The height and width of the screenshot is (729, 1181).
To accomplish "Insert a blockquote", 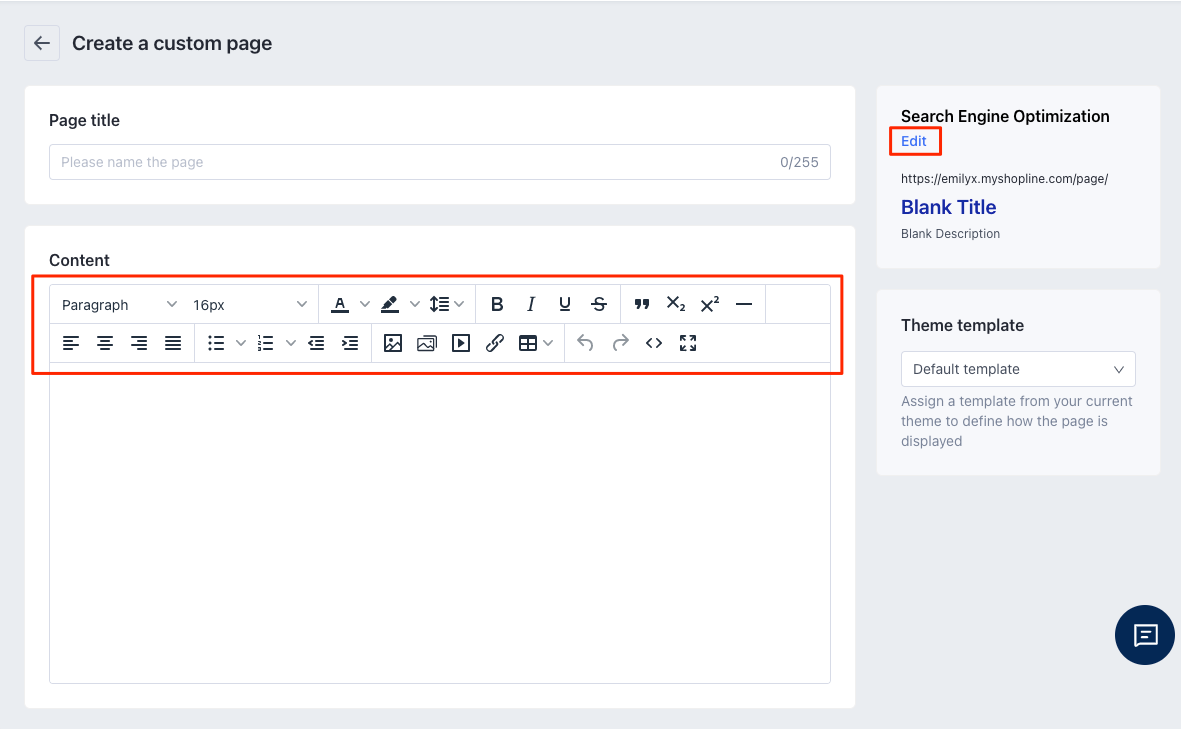I will pyautogui.click(x=642, y=304).
